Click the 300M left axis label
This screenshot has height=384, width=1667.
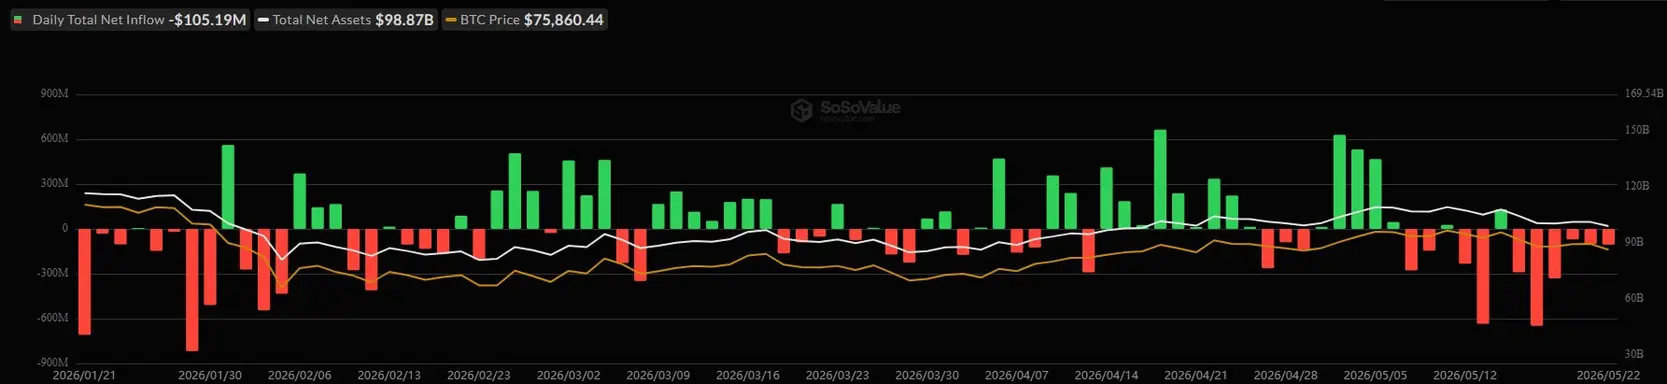click(54, 184)
